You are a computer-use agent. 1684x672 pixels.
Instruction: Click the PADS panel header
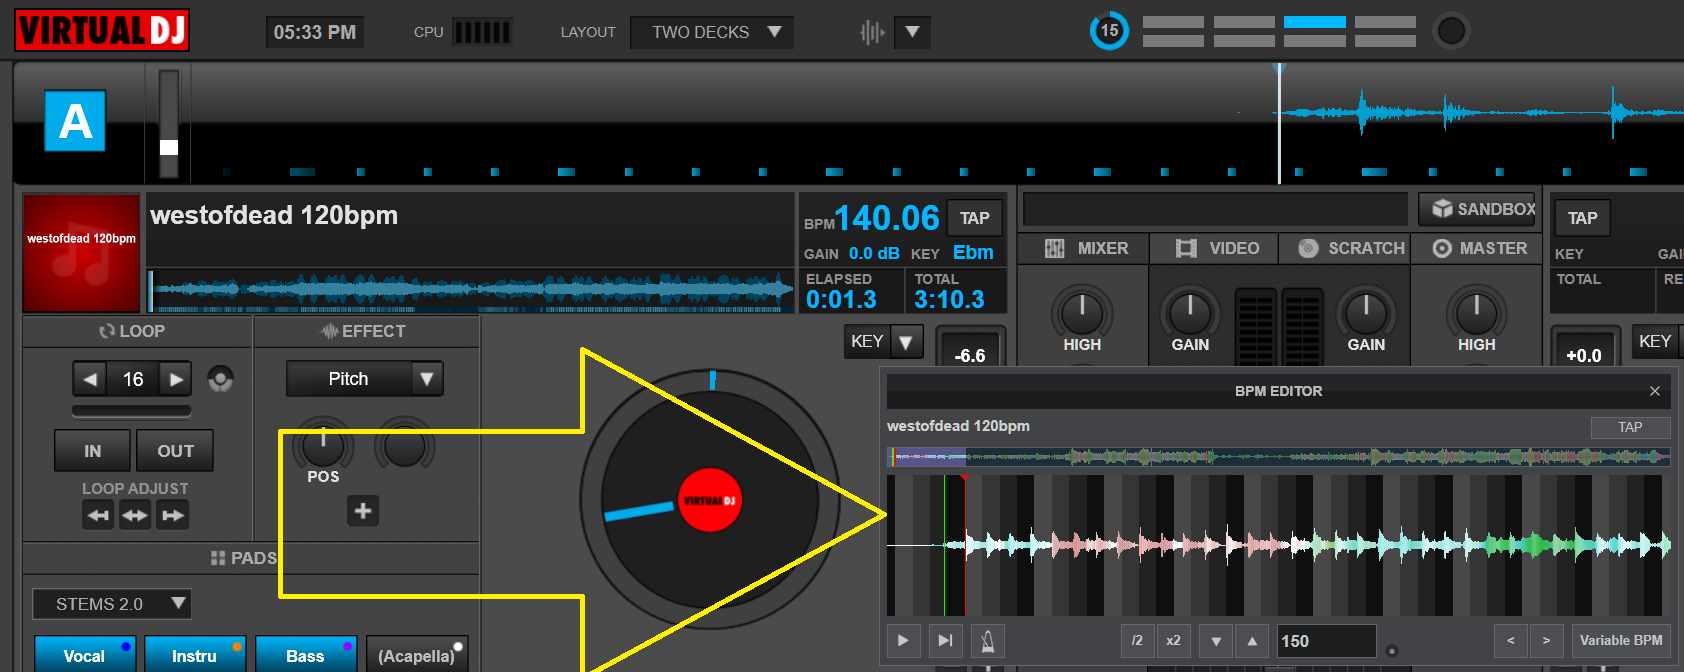(250, 558)
